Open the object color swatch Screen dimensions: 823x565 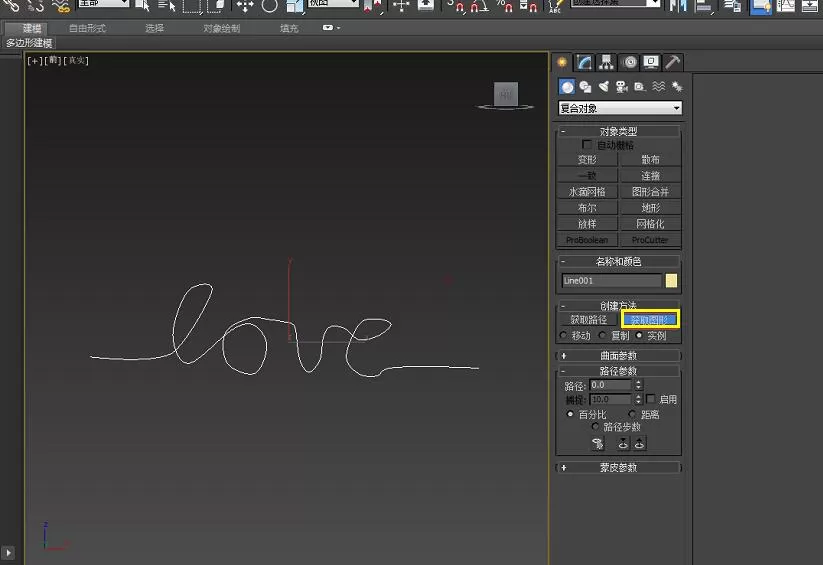[x=671, y=280]
